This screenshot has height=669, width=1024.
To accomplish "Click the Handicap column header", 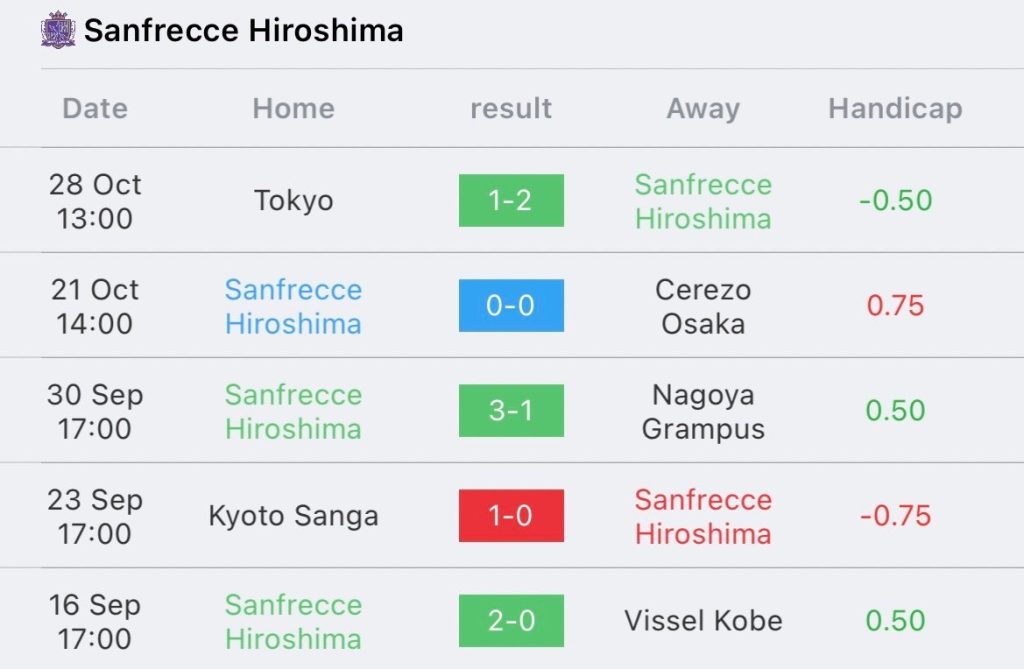I will click(x=895, y=108).
